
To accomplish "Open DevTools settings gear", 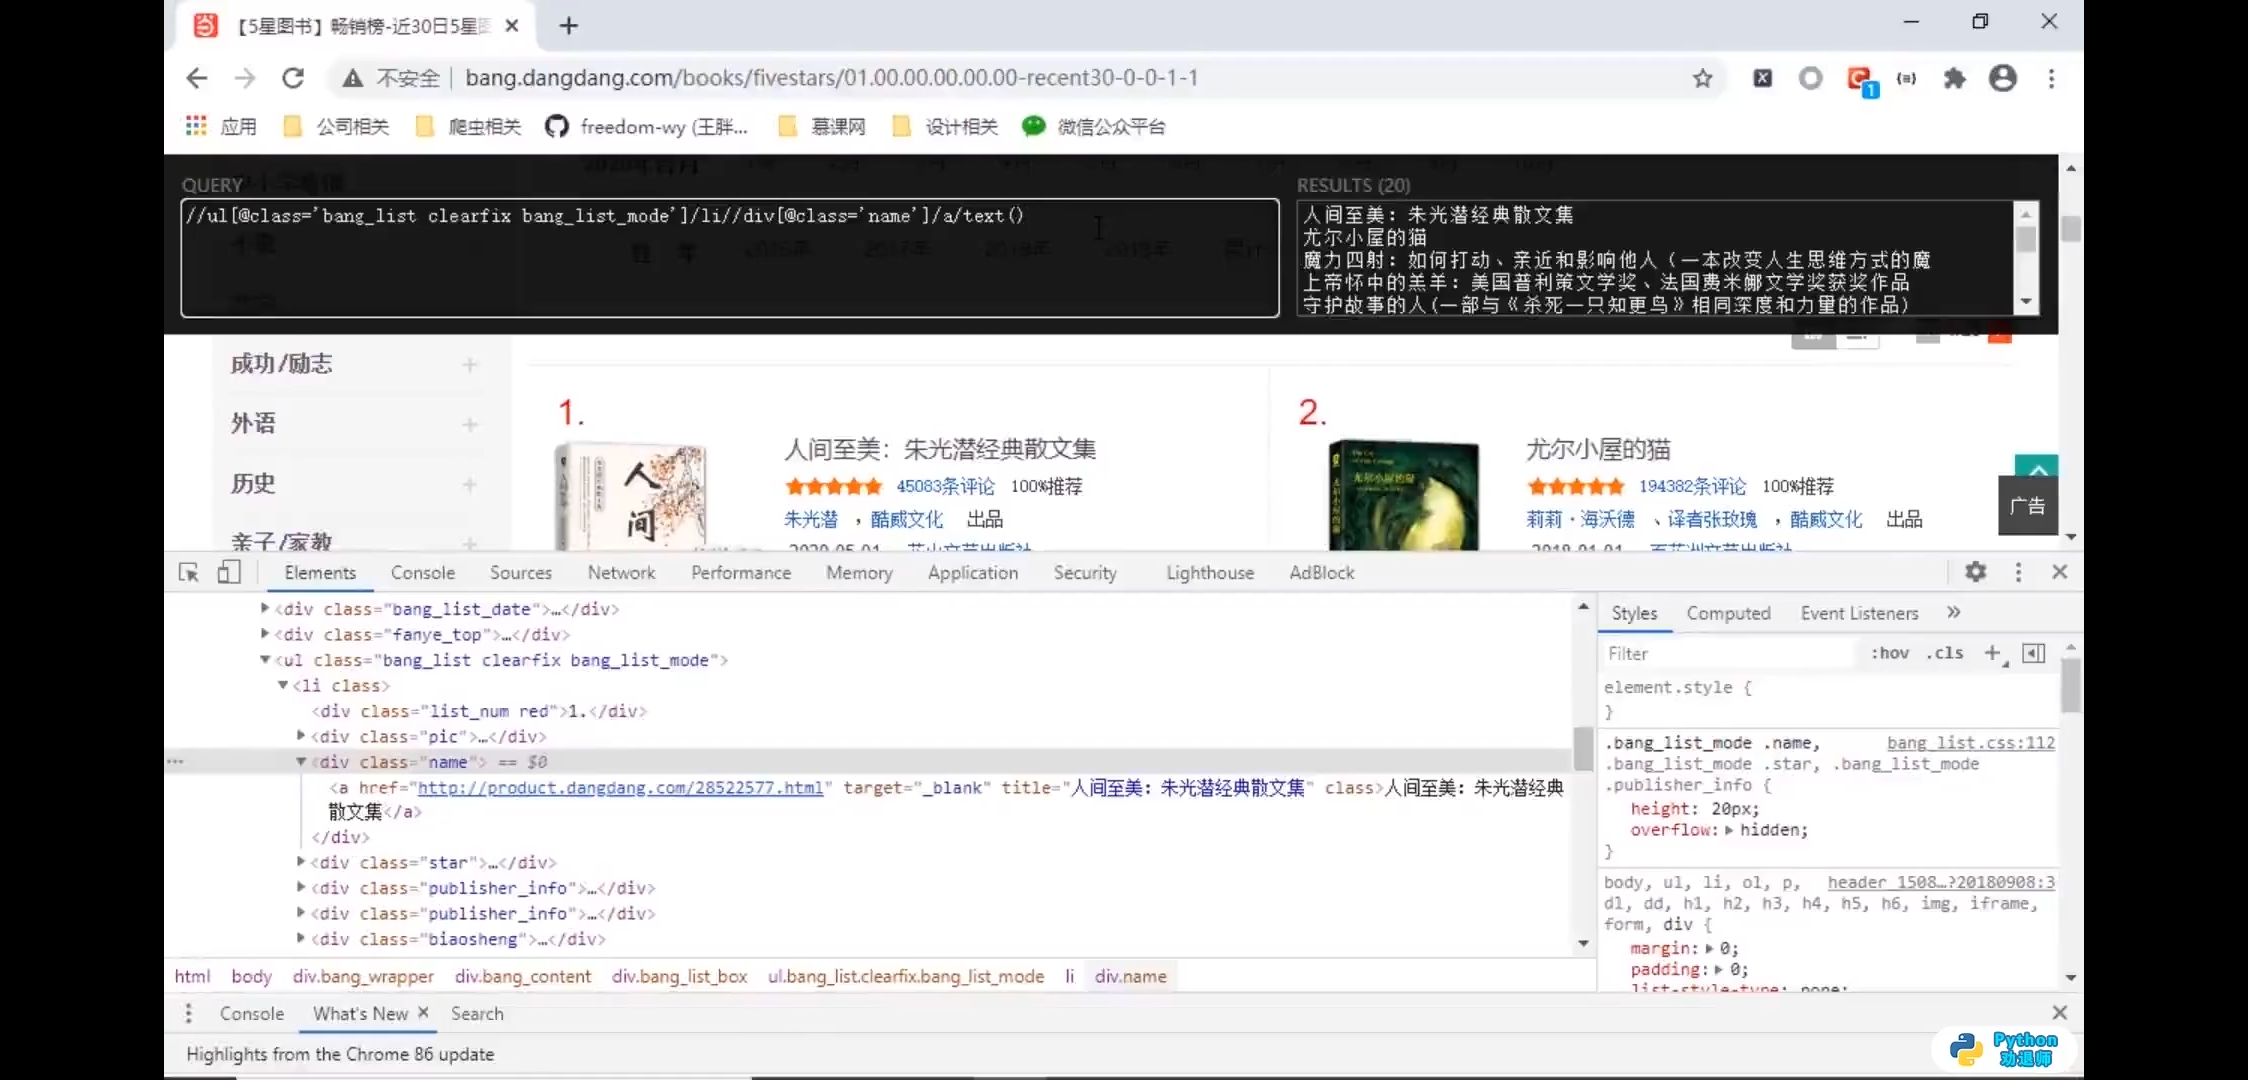I will [x=1976, y=572].
